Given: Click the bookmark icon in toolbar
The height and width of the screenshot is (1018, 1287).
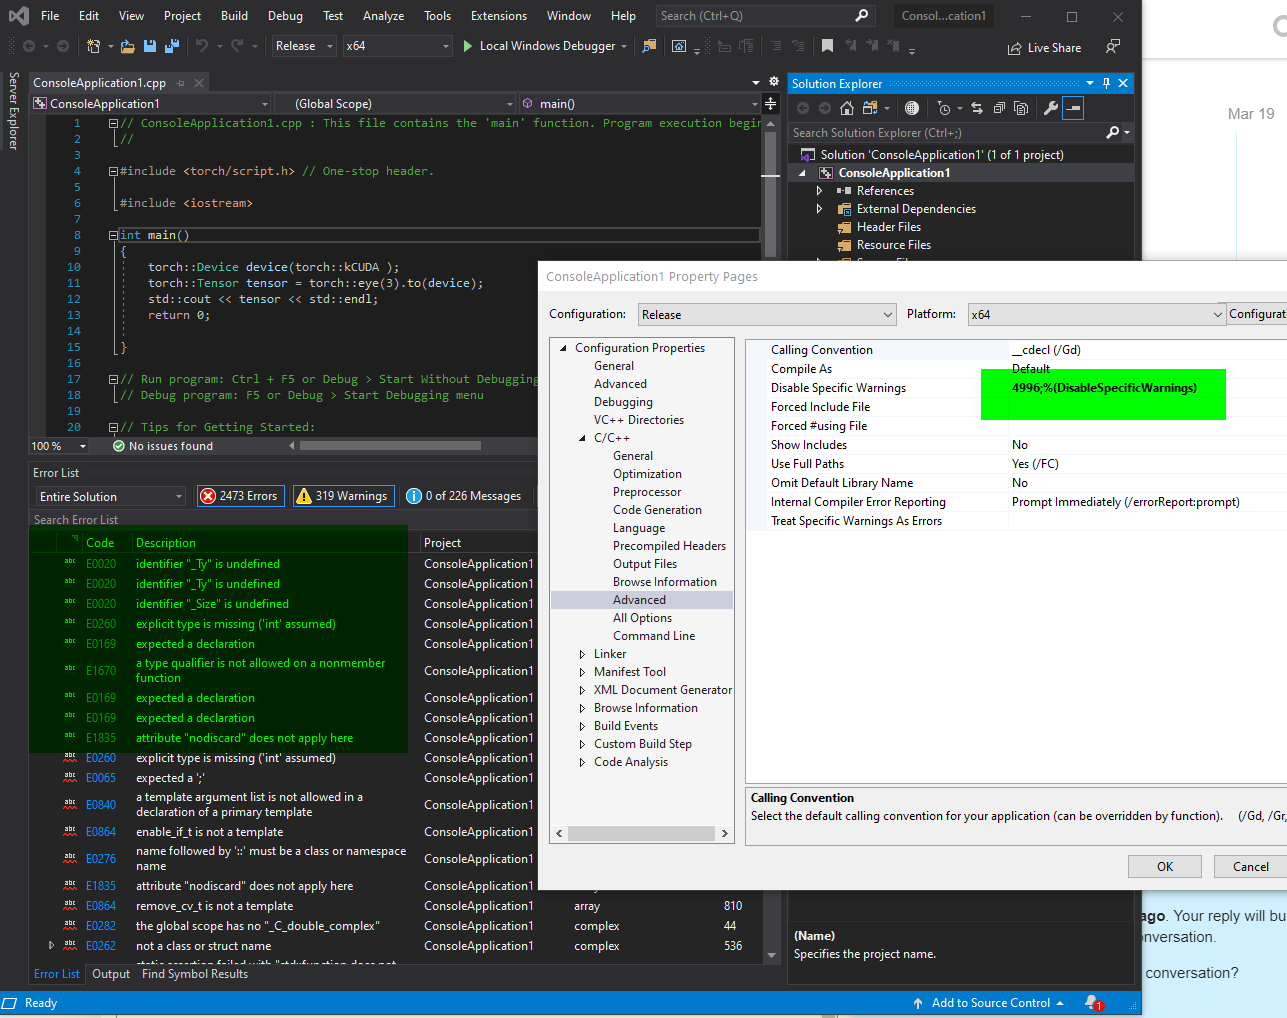Looking at the screenshot, I should pos(827,46).
